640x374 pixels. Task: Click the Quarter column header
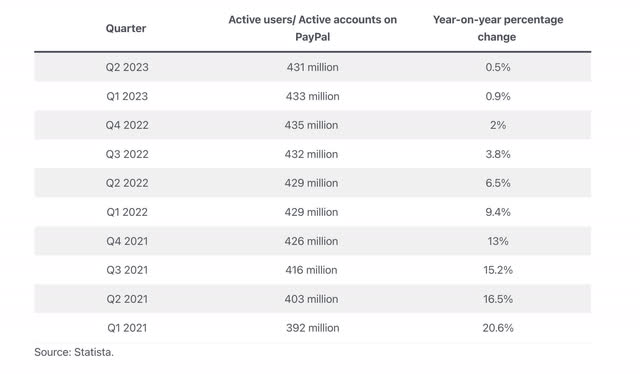126,28
